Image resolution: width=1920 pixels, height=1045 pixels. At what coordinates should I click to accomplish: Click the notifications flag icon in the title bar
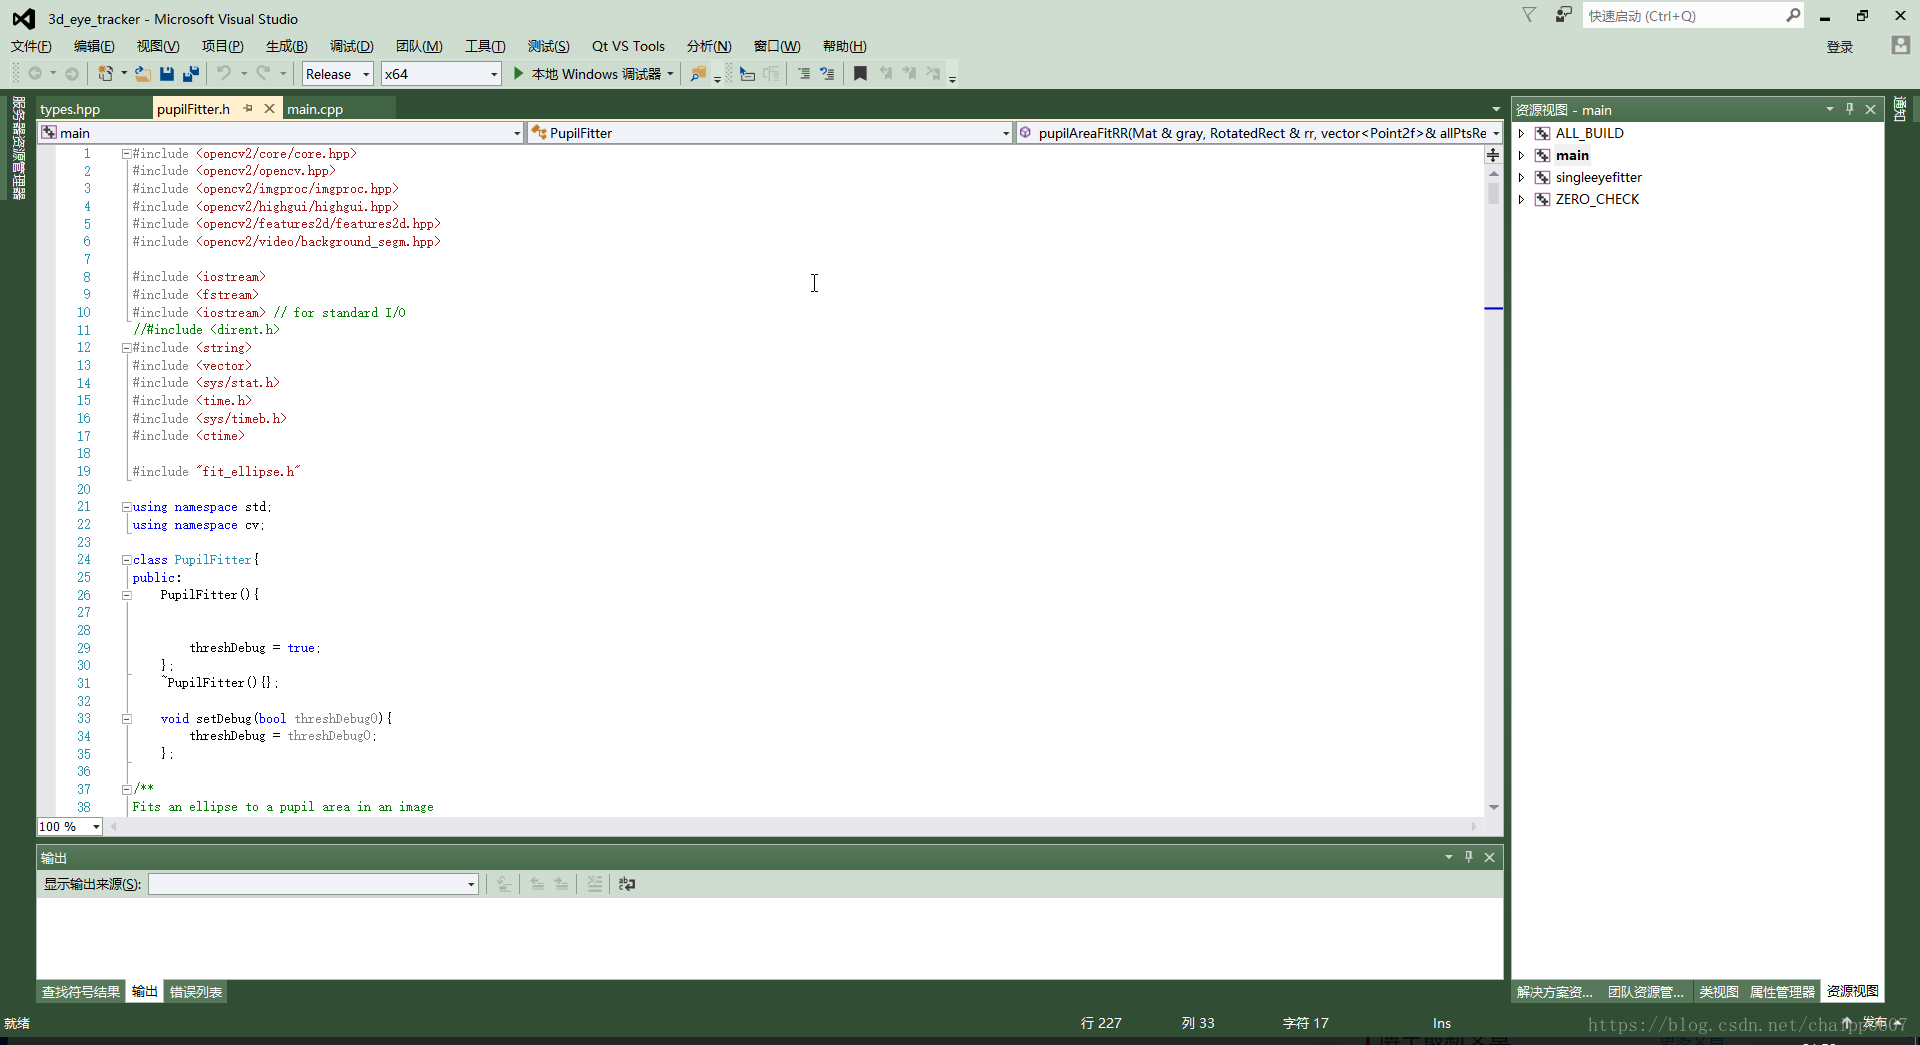tap(1529, 15)
